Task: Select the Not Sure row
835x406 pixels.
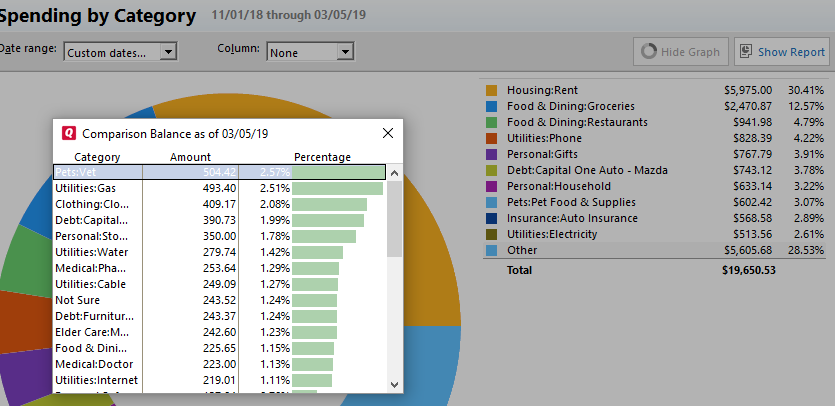Action: pos(220,300)
